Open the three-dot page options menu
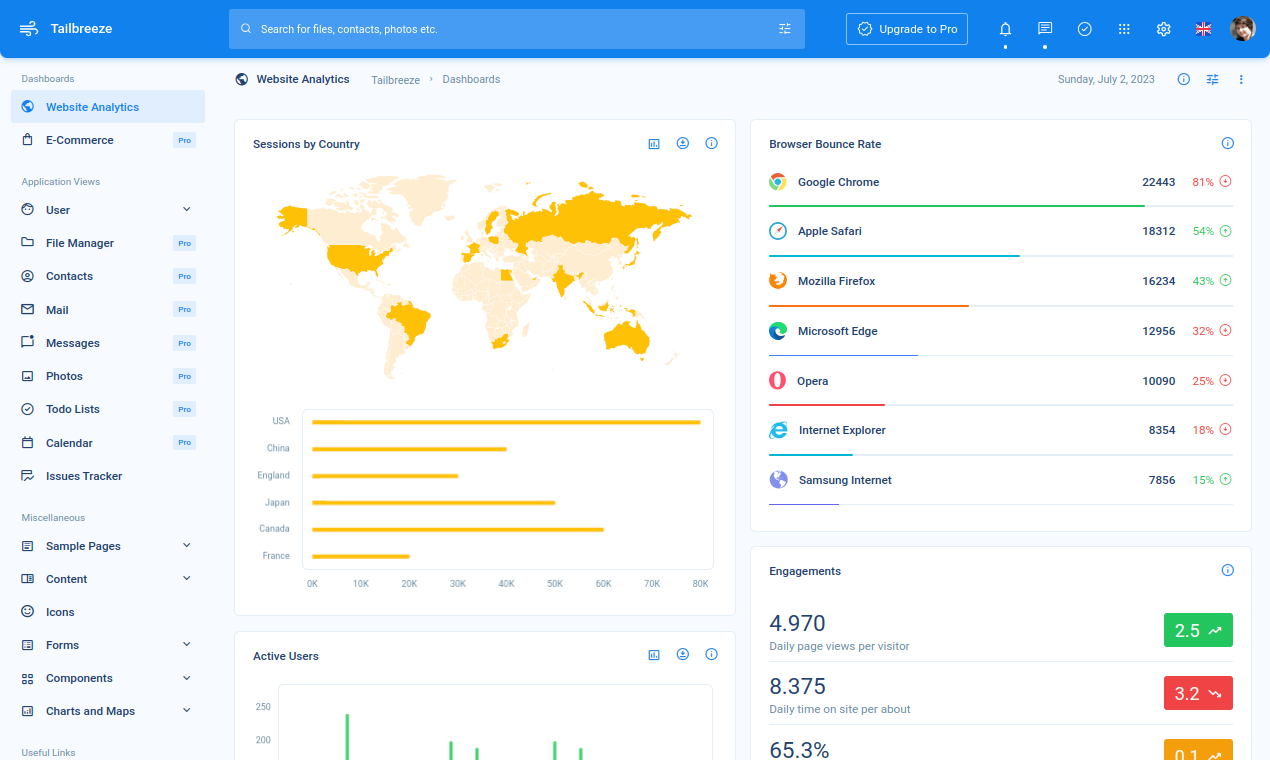 pos(1241,79)
